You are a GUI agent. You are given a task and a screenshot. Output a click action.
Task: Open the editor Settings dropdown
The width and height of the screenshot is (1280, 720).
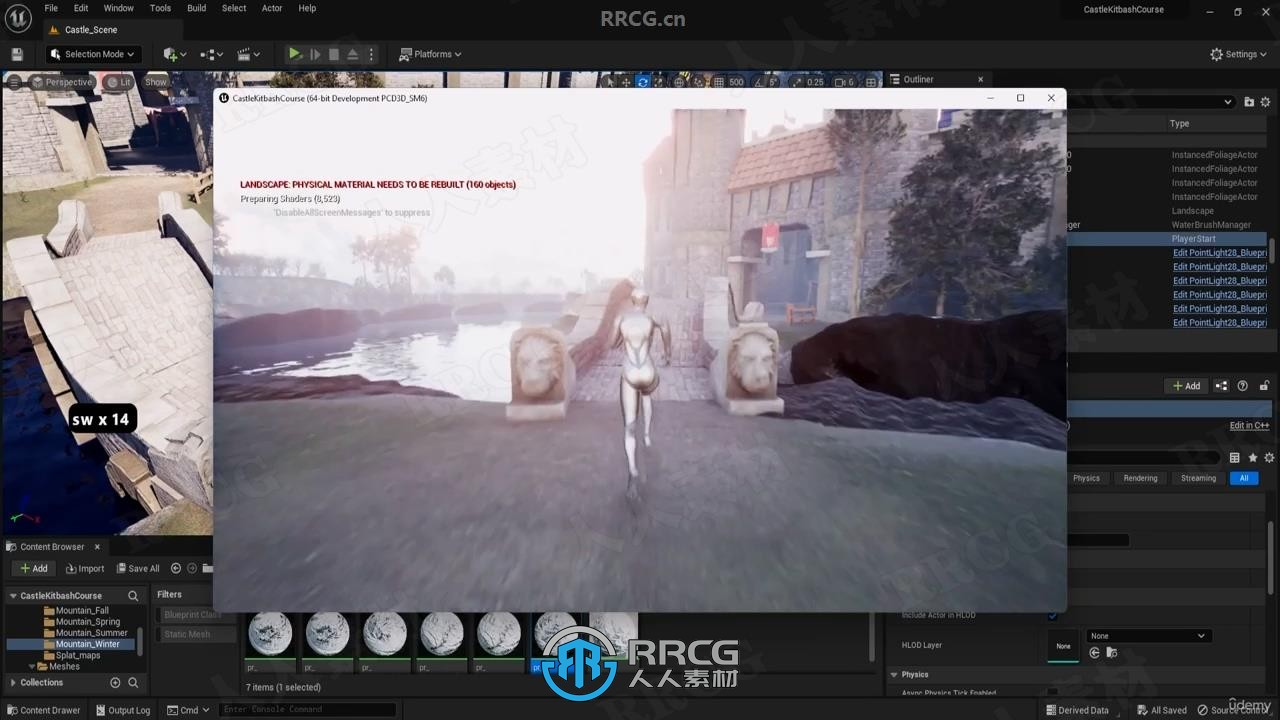[x=1239, y=54]
